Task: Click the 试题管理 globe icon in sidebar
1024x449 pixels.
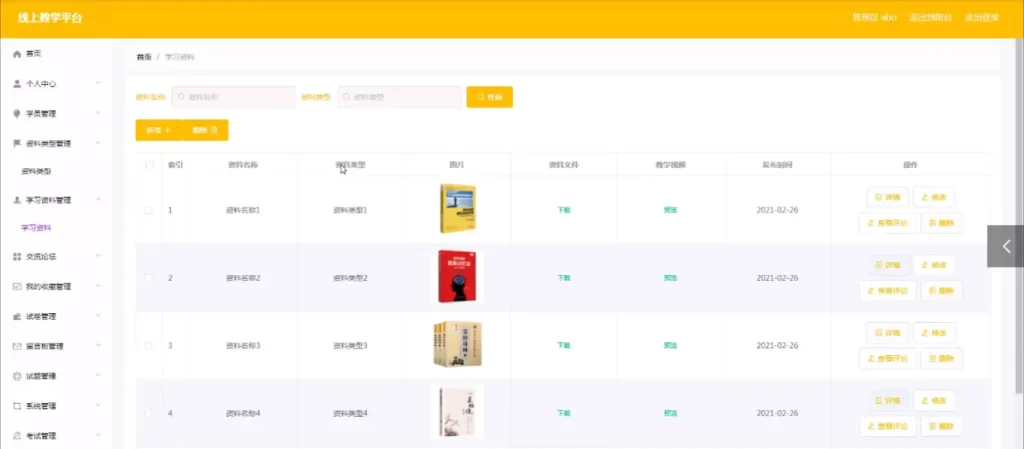Action: point(17,376)
